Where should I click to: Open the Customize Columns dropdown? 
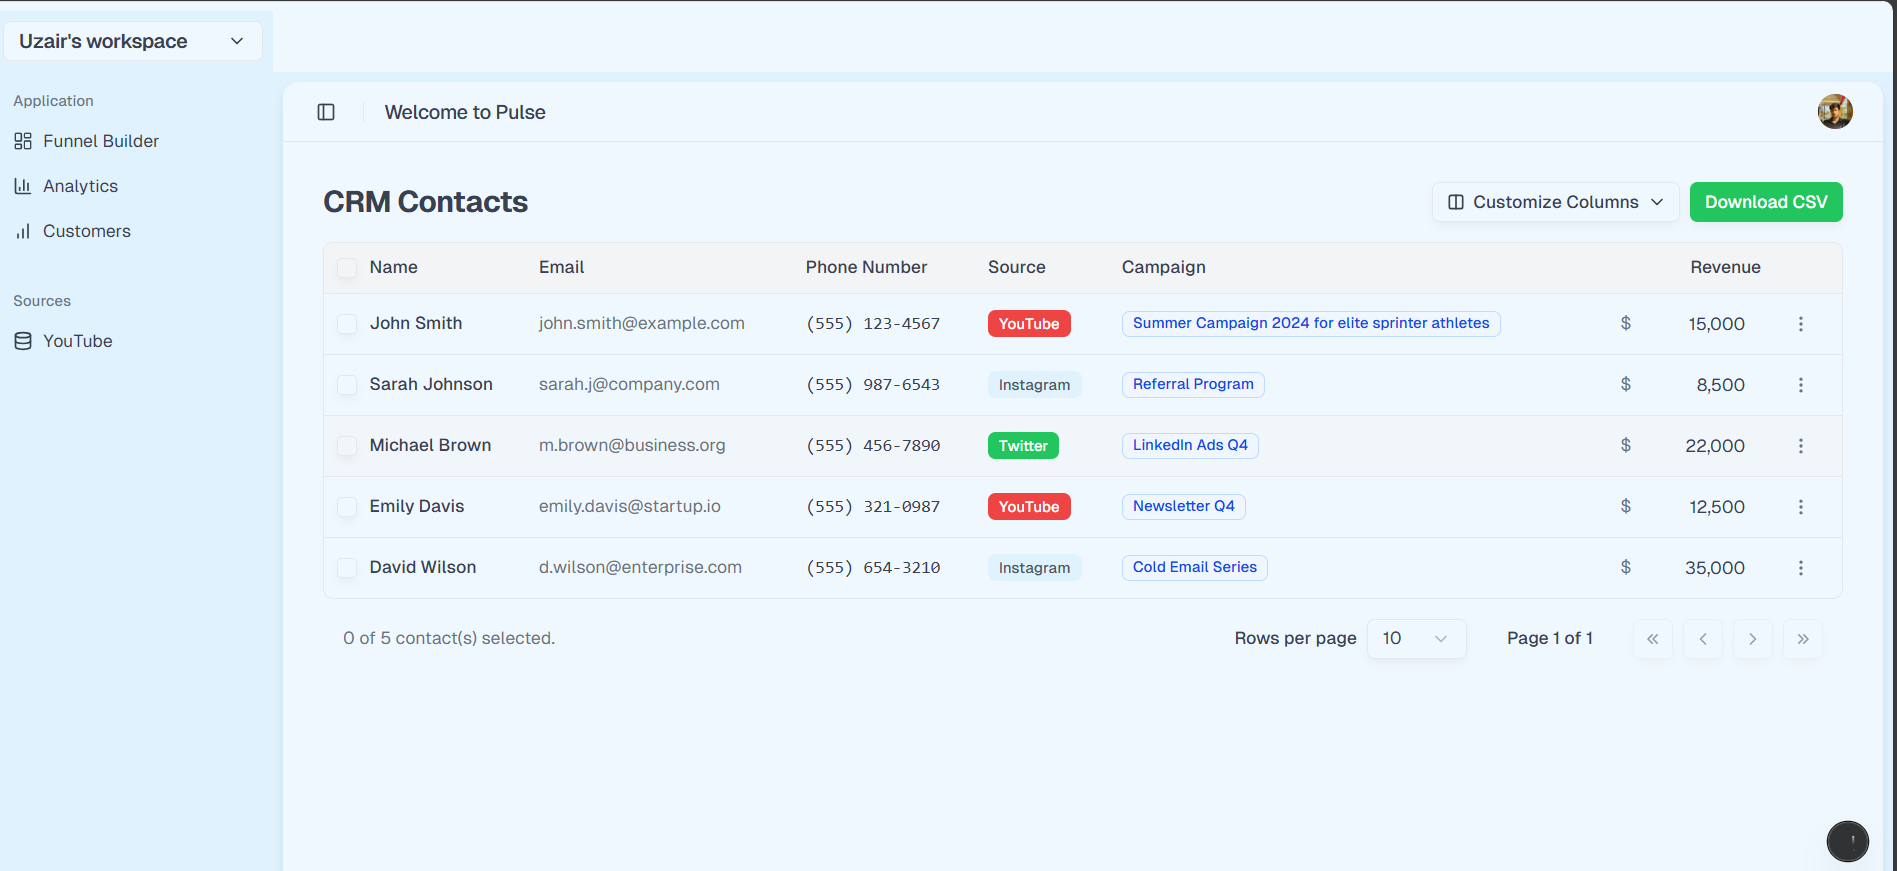point(1555,202)
